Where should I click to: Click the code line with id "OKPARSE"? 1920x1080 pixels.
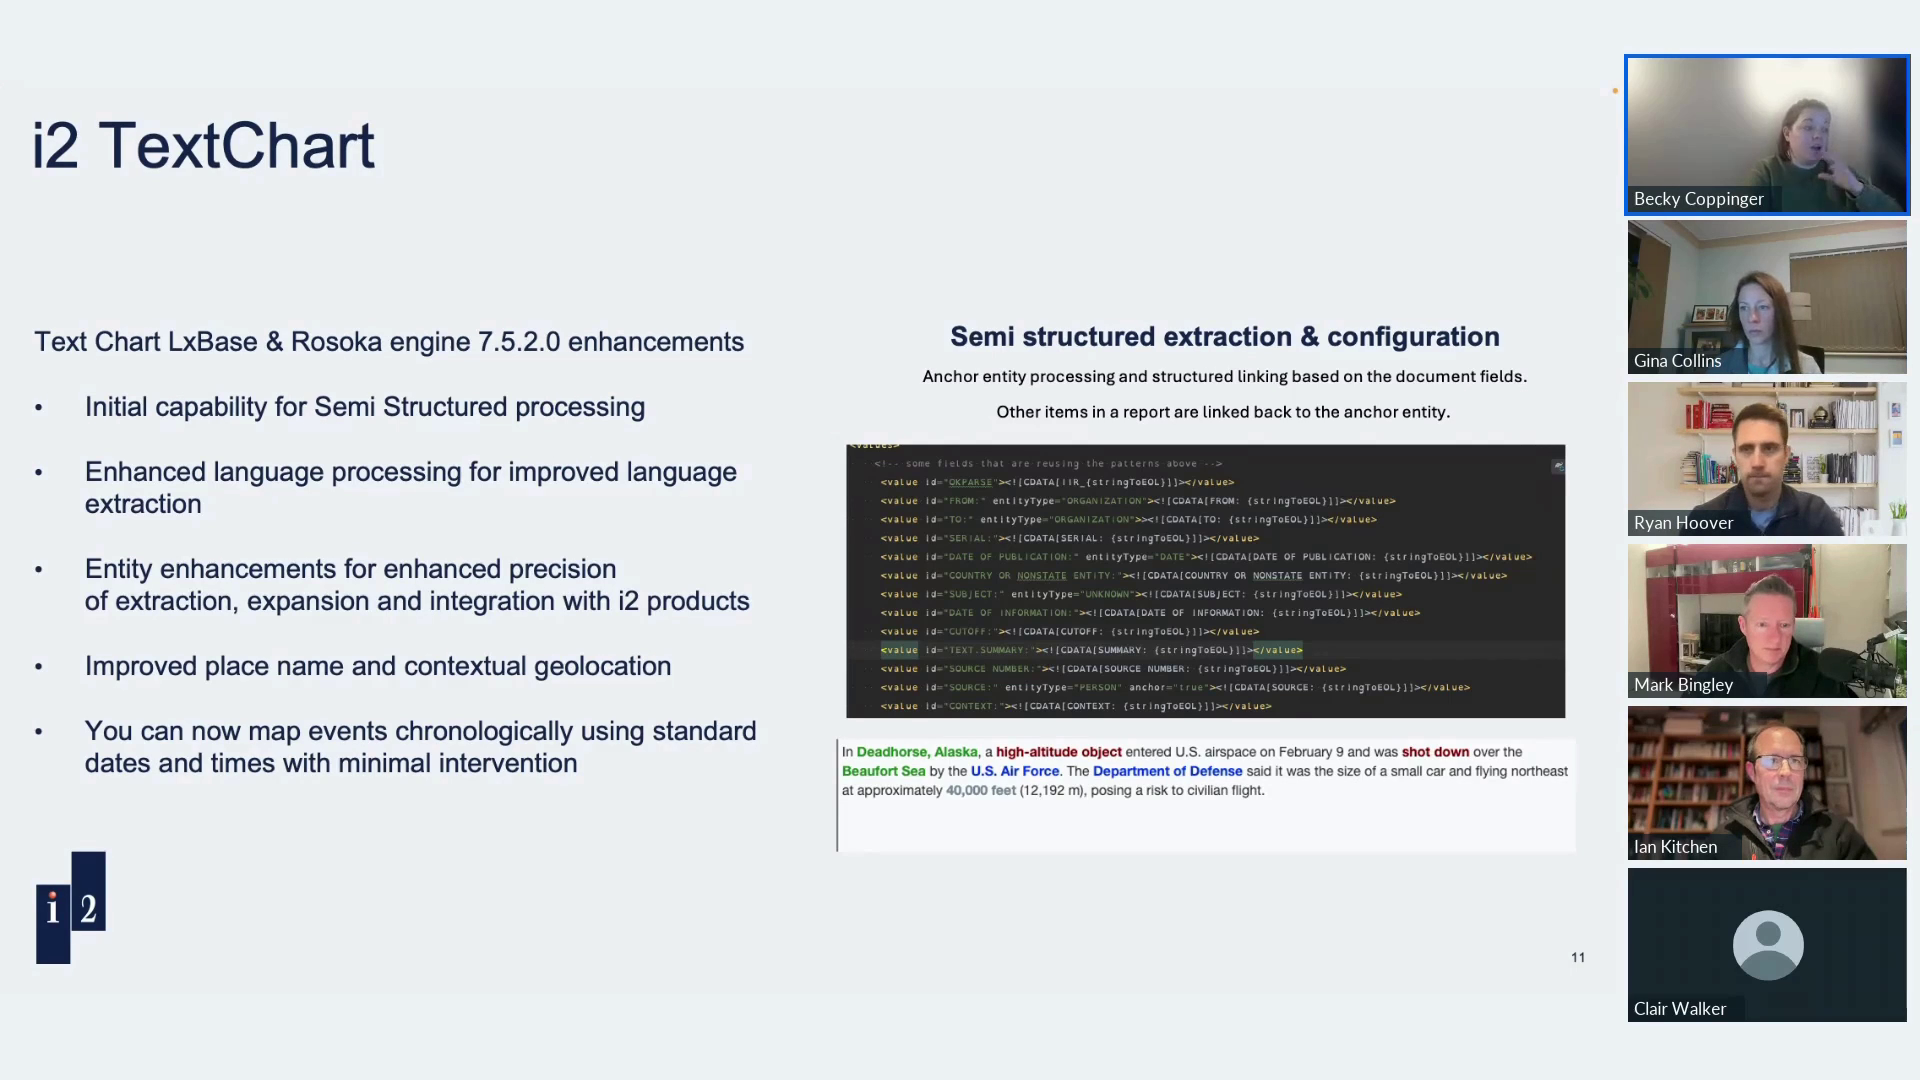(1057, 482)
